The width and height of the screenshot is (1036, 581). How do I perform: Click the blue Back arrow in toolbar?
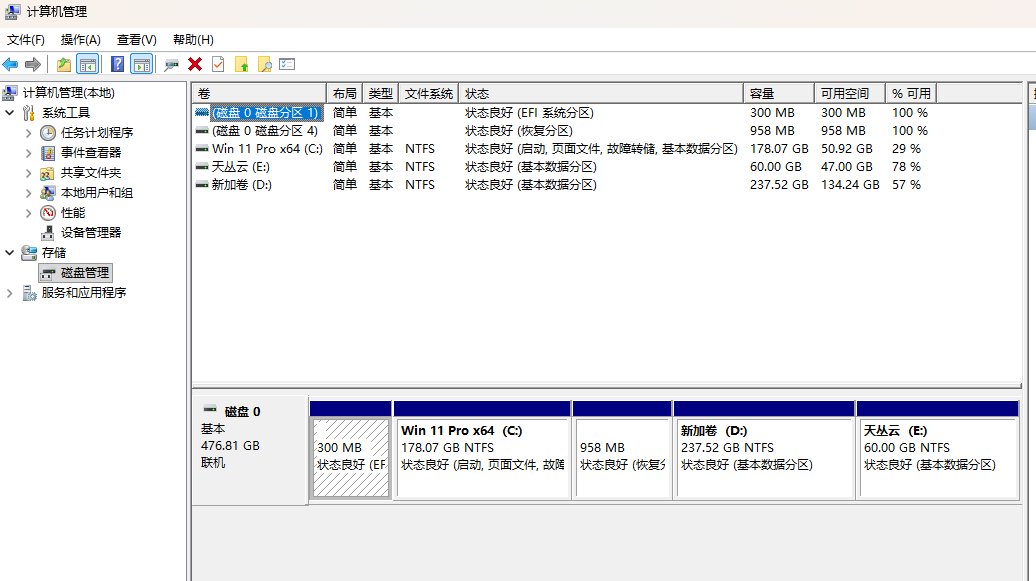[x=11, y=64]
